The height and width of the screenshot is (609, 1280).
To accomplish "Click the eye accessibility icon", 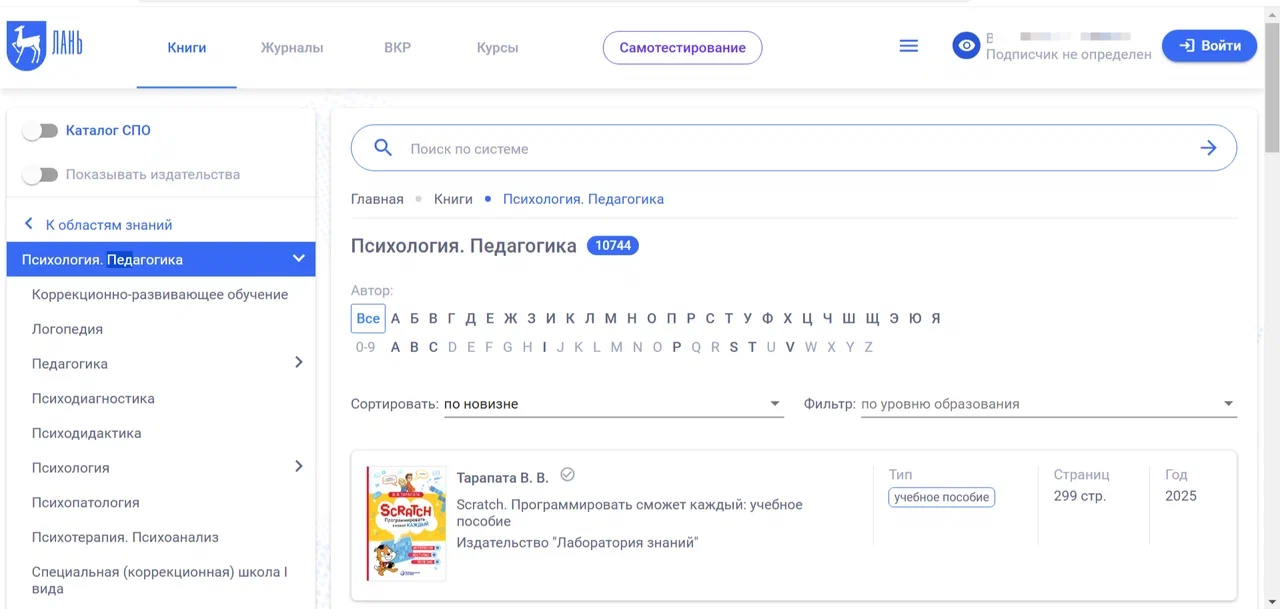I will [965, 46].
